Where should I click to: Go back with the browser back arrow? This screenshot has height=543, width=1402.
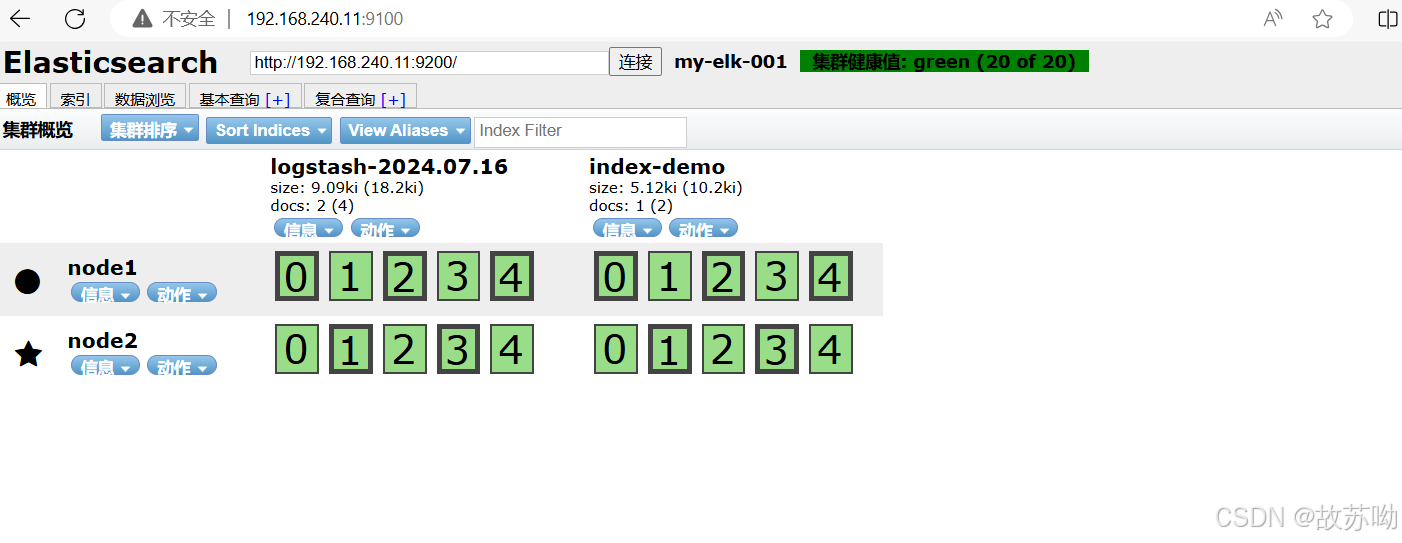[x=20, y=18]
